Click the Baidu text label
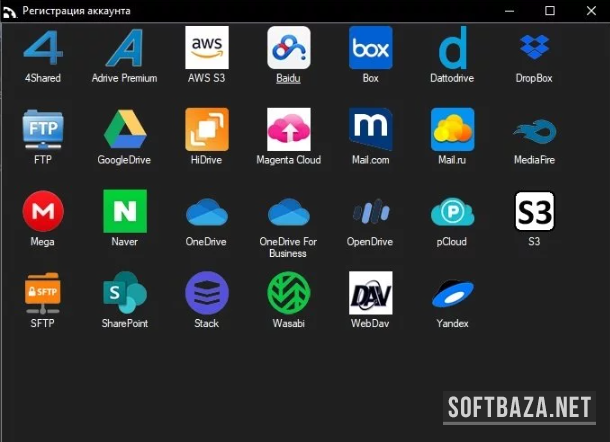 [x=288, y=78]
